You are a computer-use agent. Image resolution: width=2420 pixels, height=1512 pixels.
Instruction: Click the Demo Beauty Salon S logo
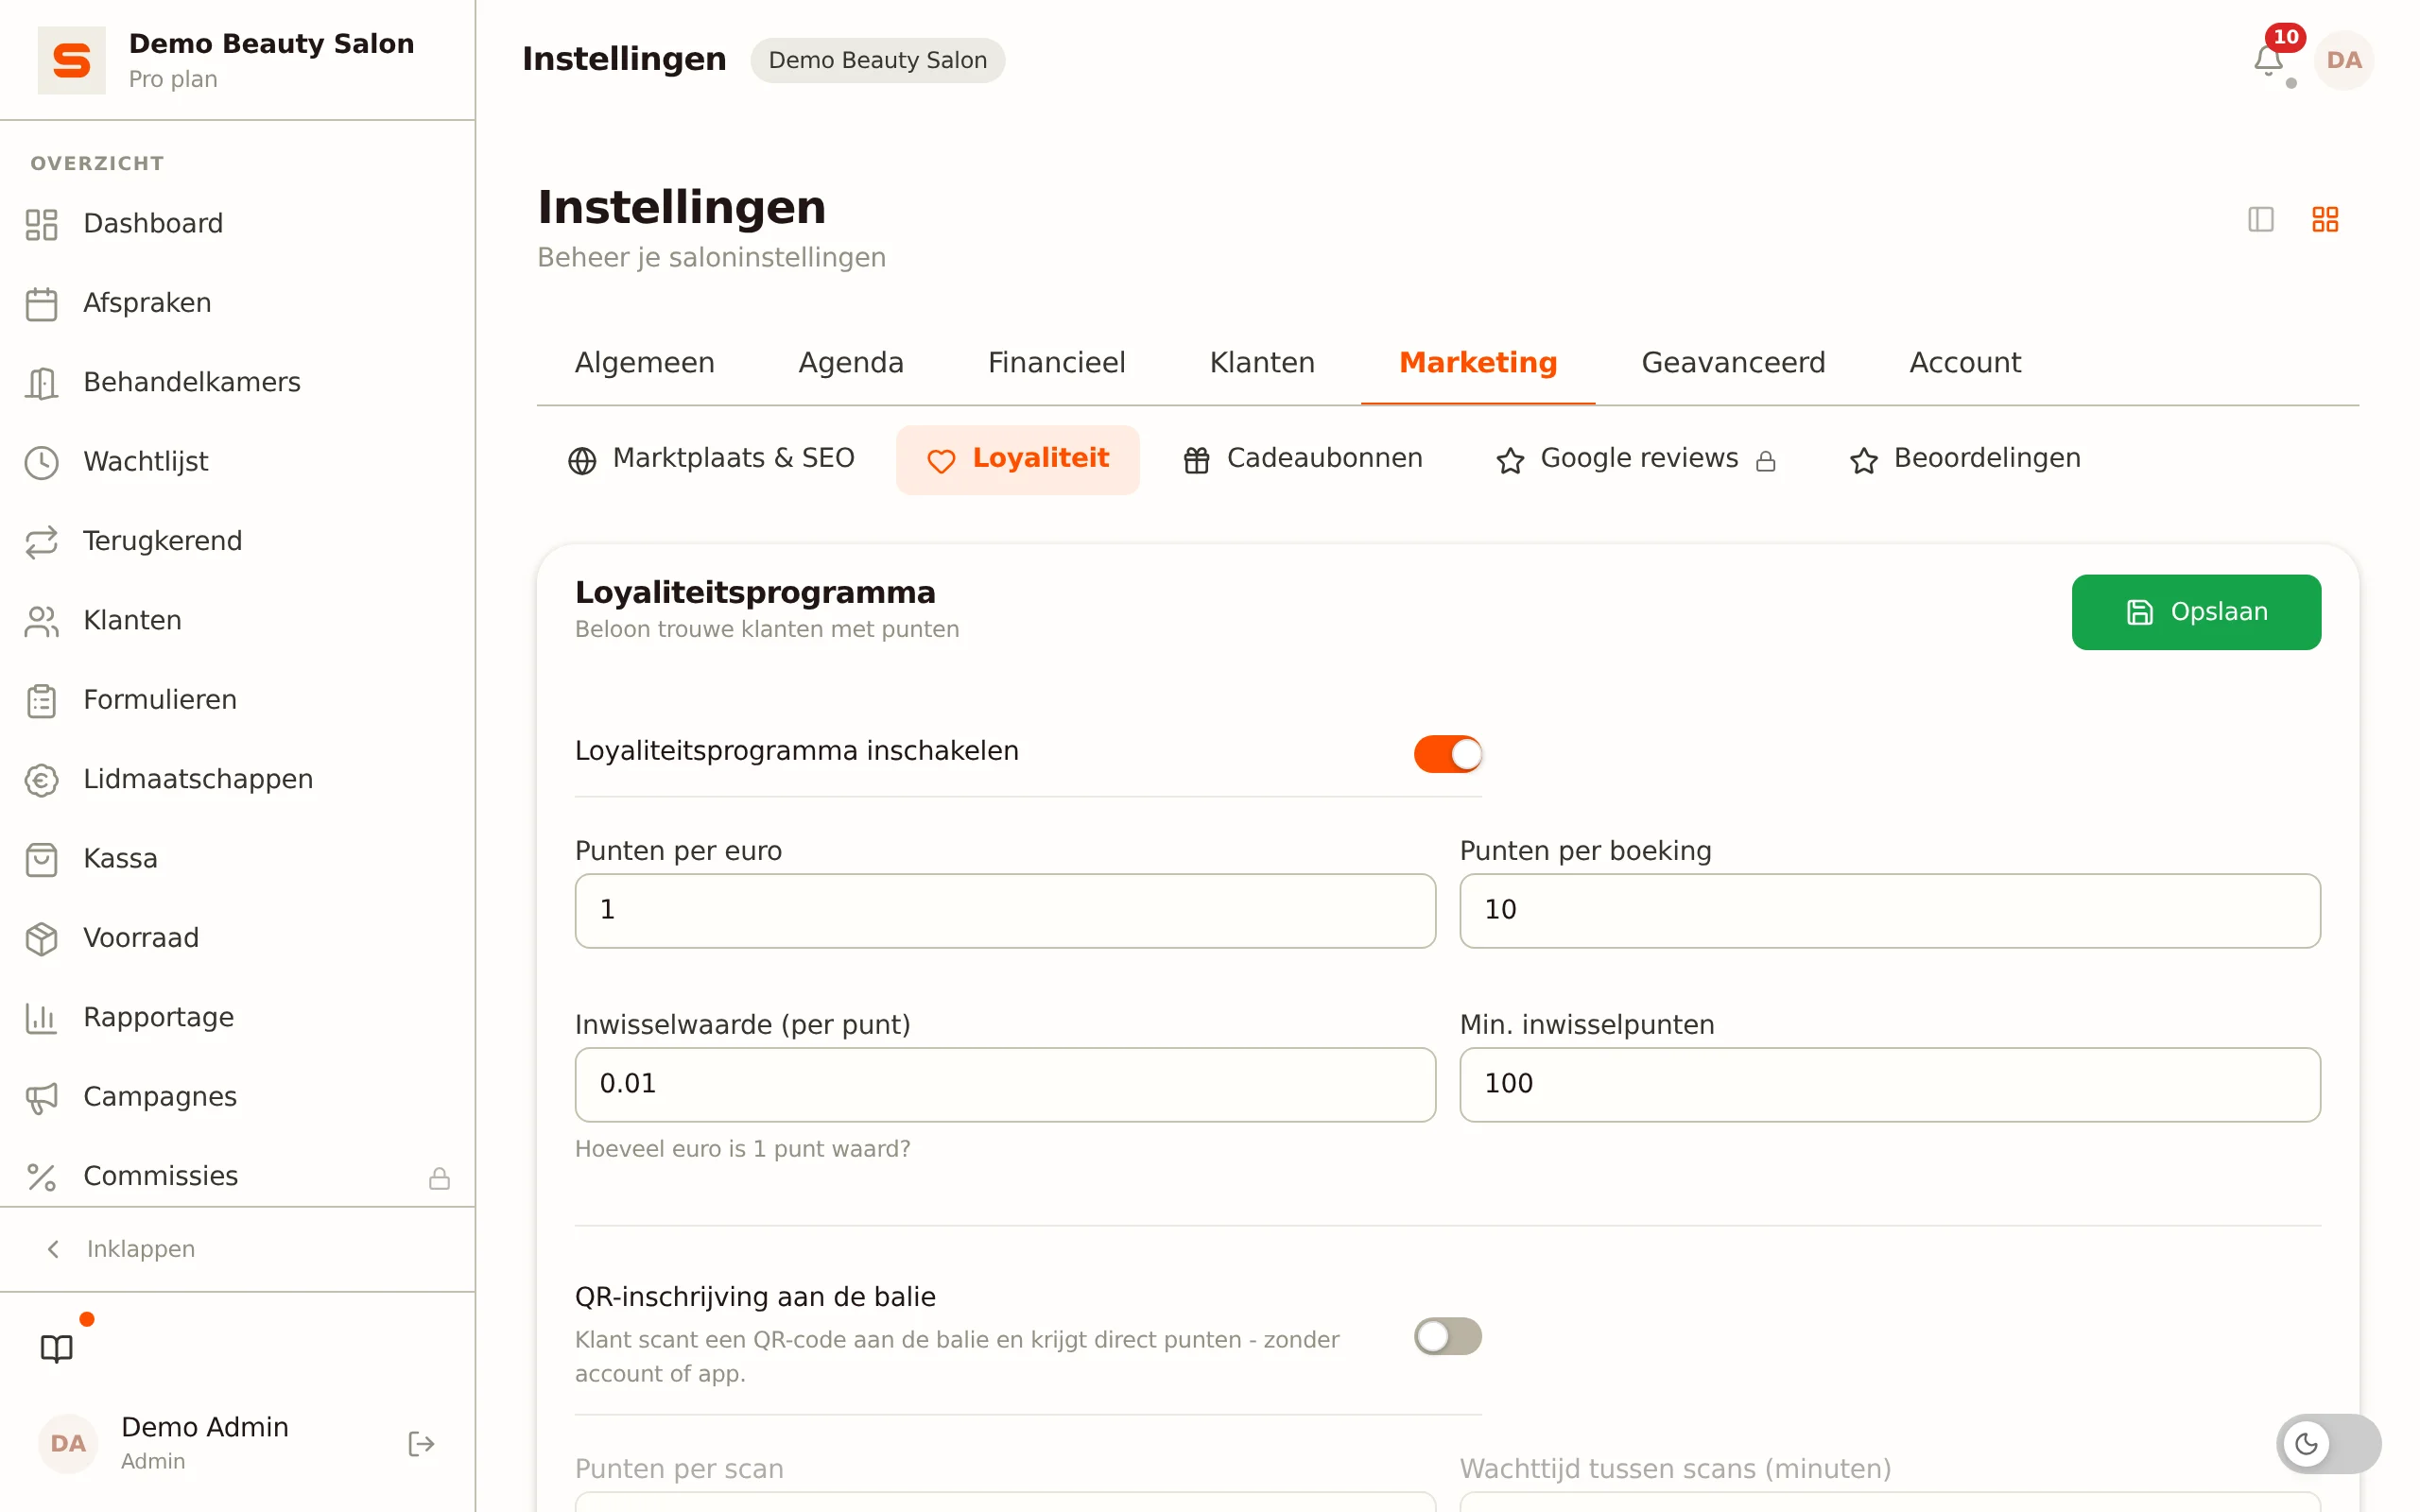click(71, 60)
